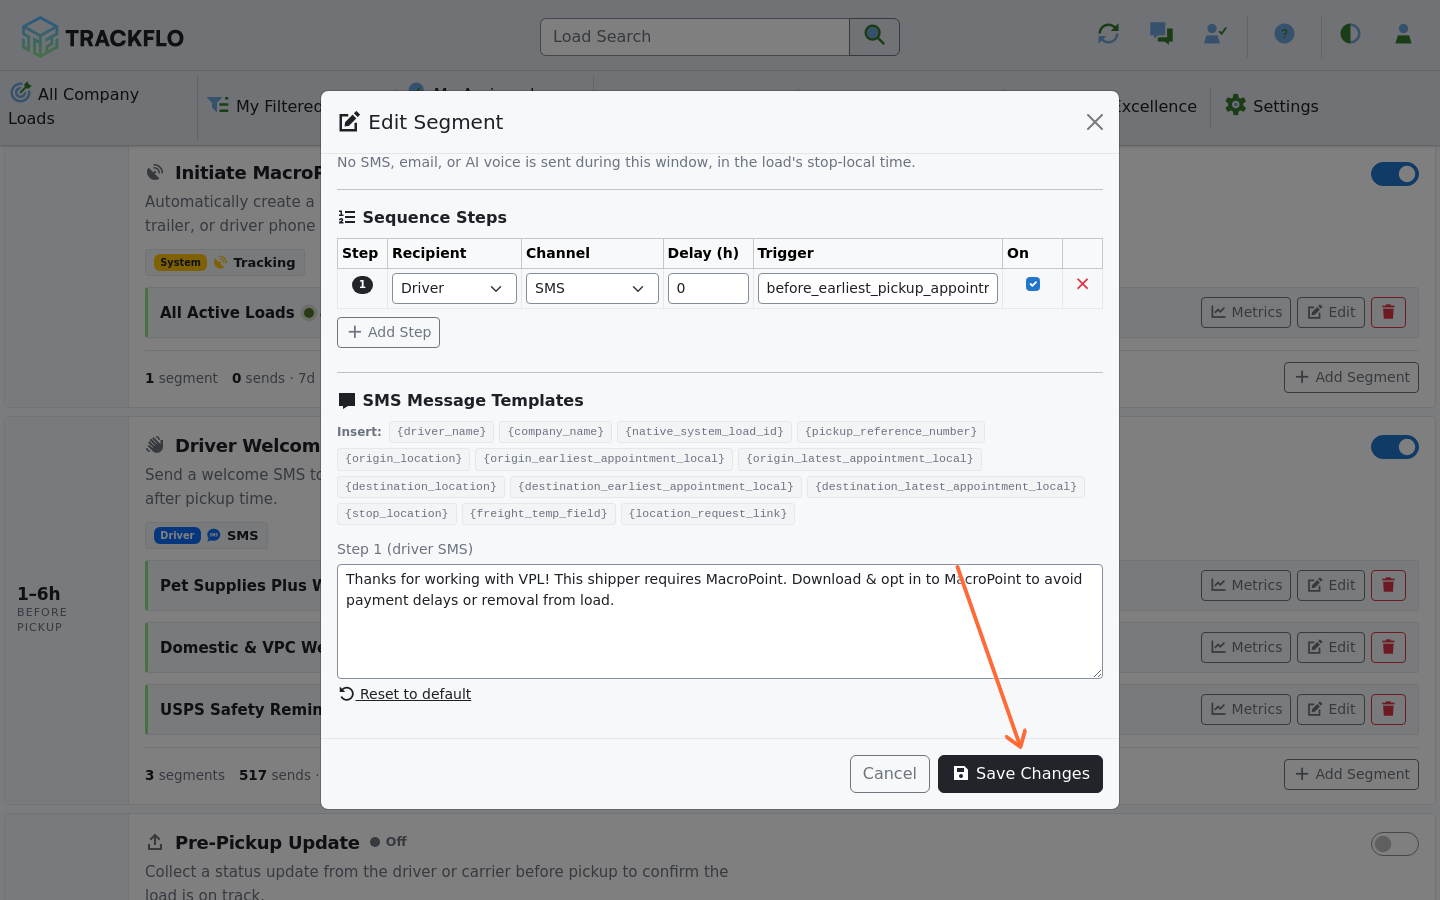Open the Settings tab
This screenshot has width=1440, height=900.
click(1272, 106)
